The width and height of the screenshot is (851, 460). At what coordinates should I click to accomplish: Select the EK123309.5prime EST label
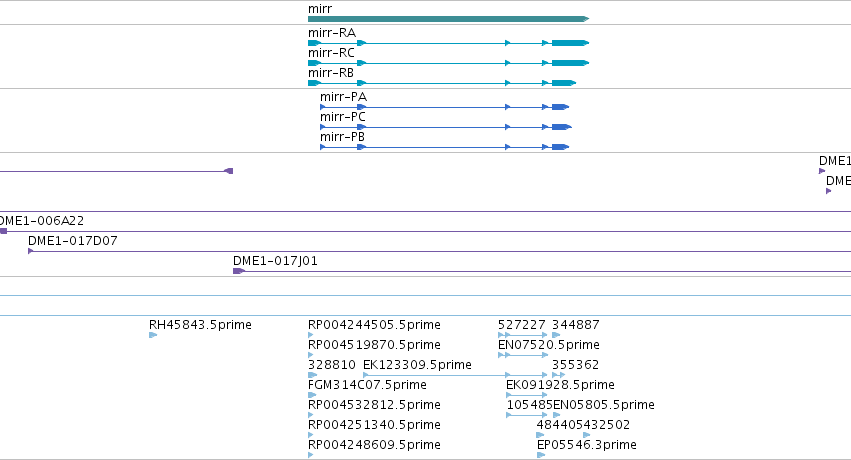417,365
